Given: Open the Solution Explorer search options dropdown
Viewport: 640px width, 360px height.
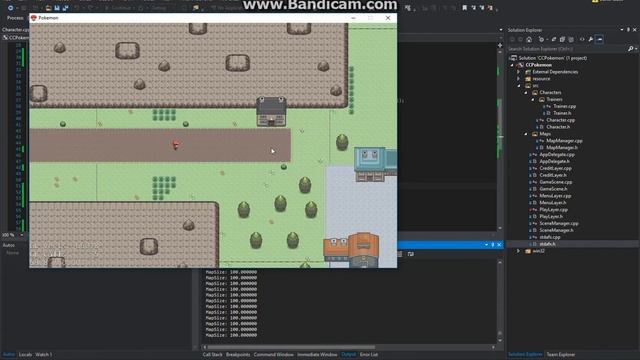Looking at the screenshot, I should tap(636, 49).
